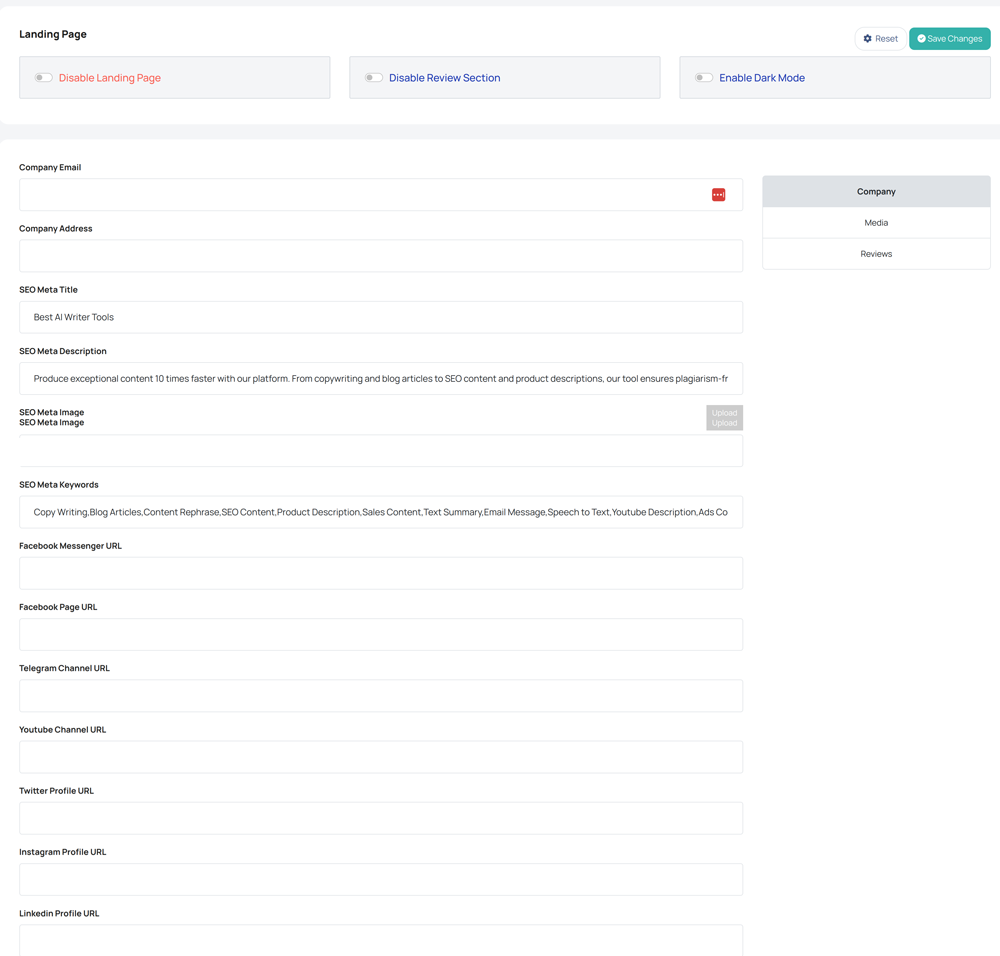Click the SEO Meta Description text field

click(380, 379)
